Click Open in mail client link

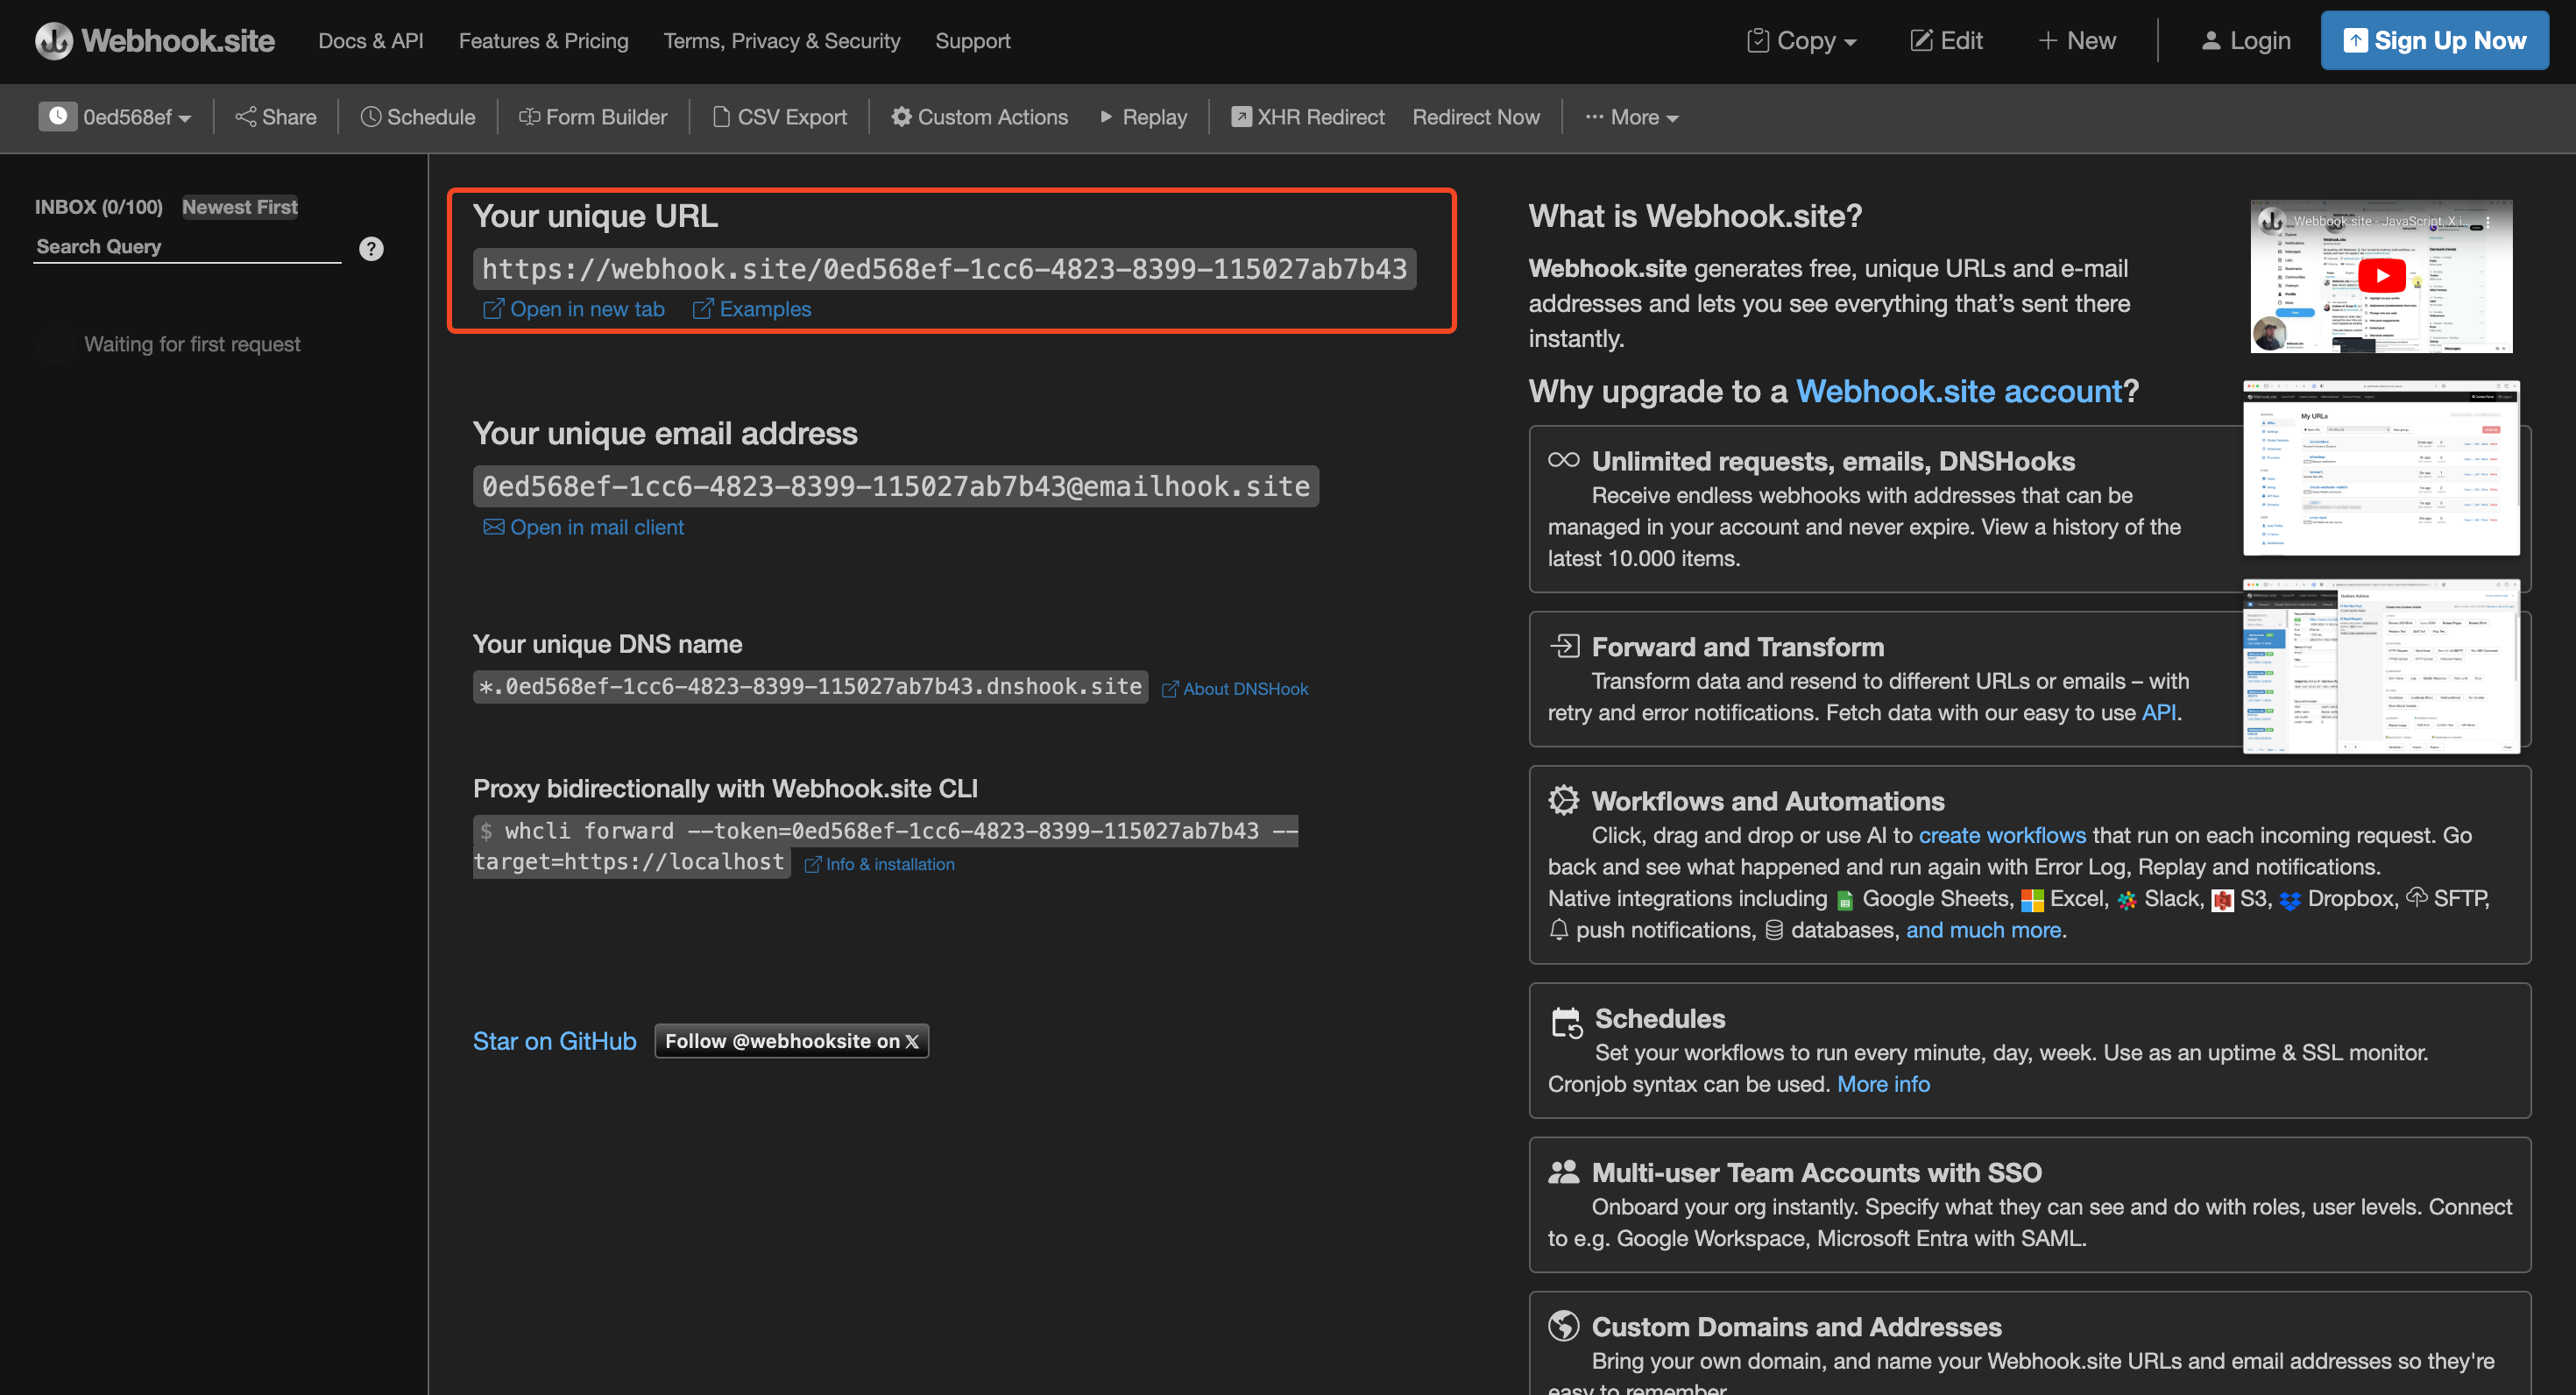pos(584,527)
